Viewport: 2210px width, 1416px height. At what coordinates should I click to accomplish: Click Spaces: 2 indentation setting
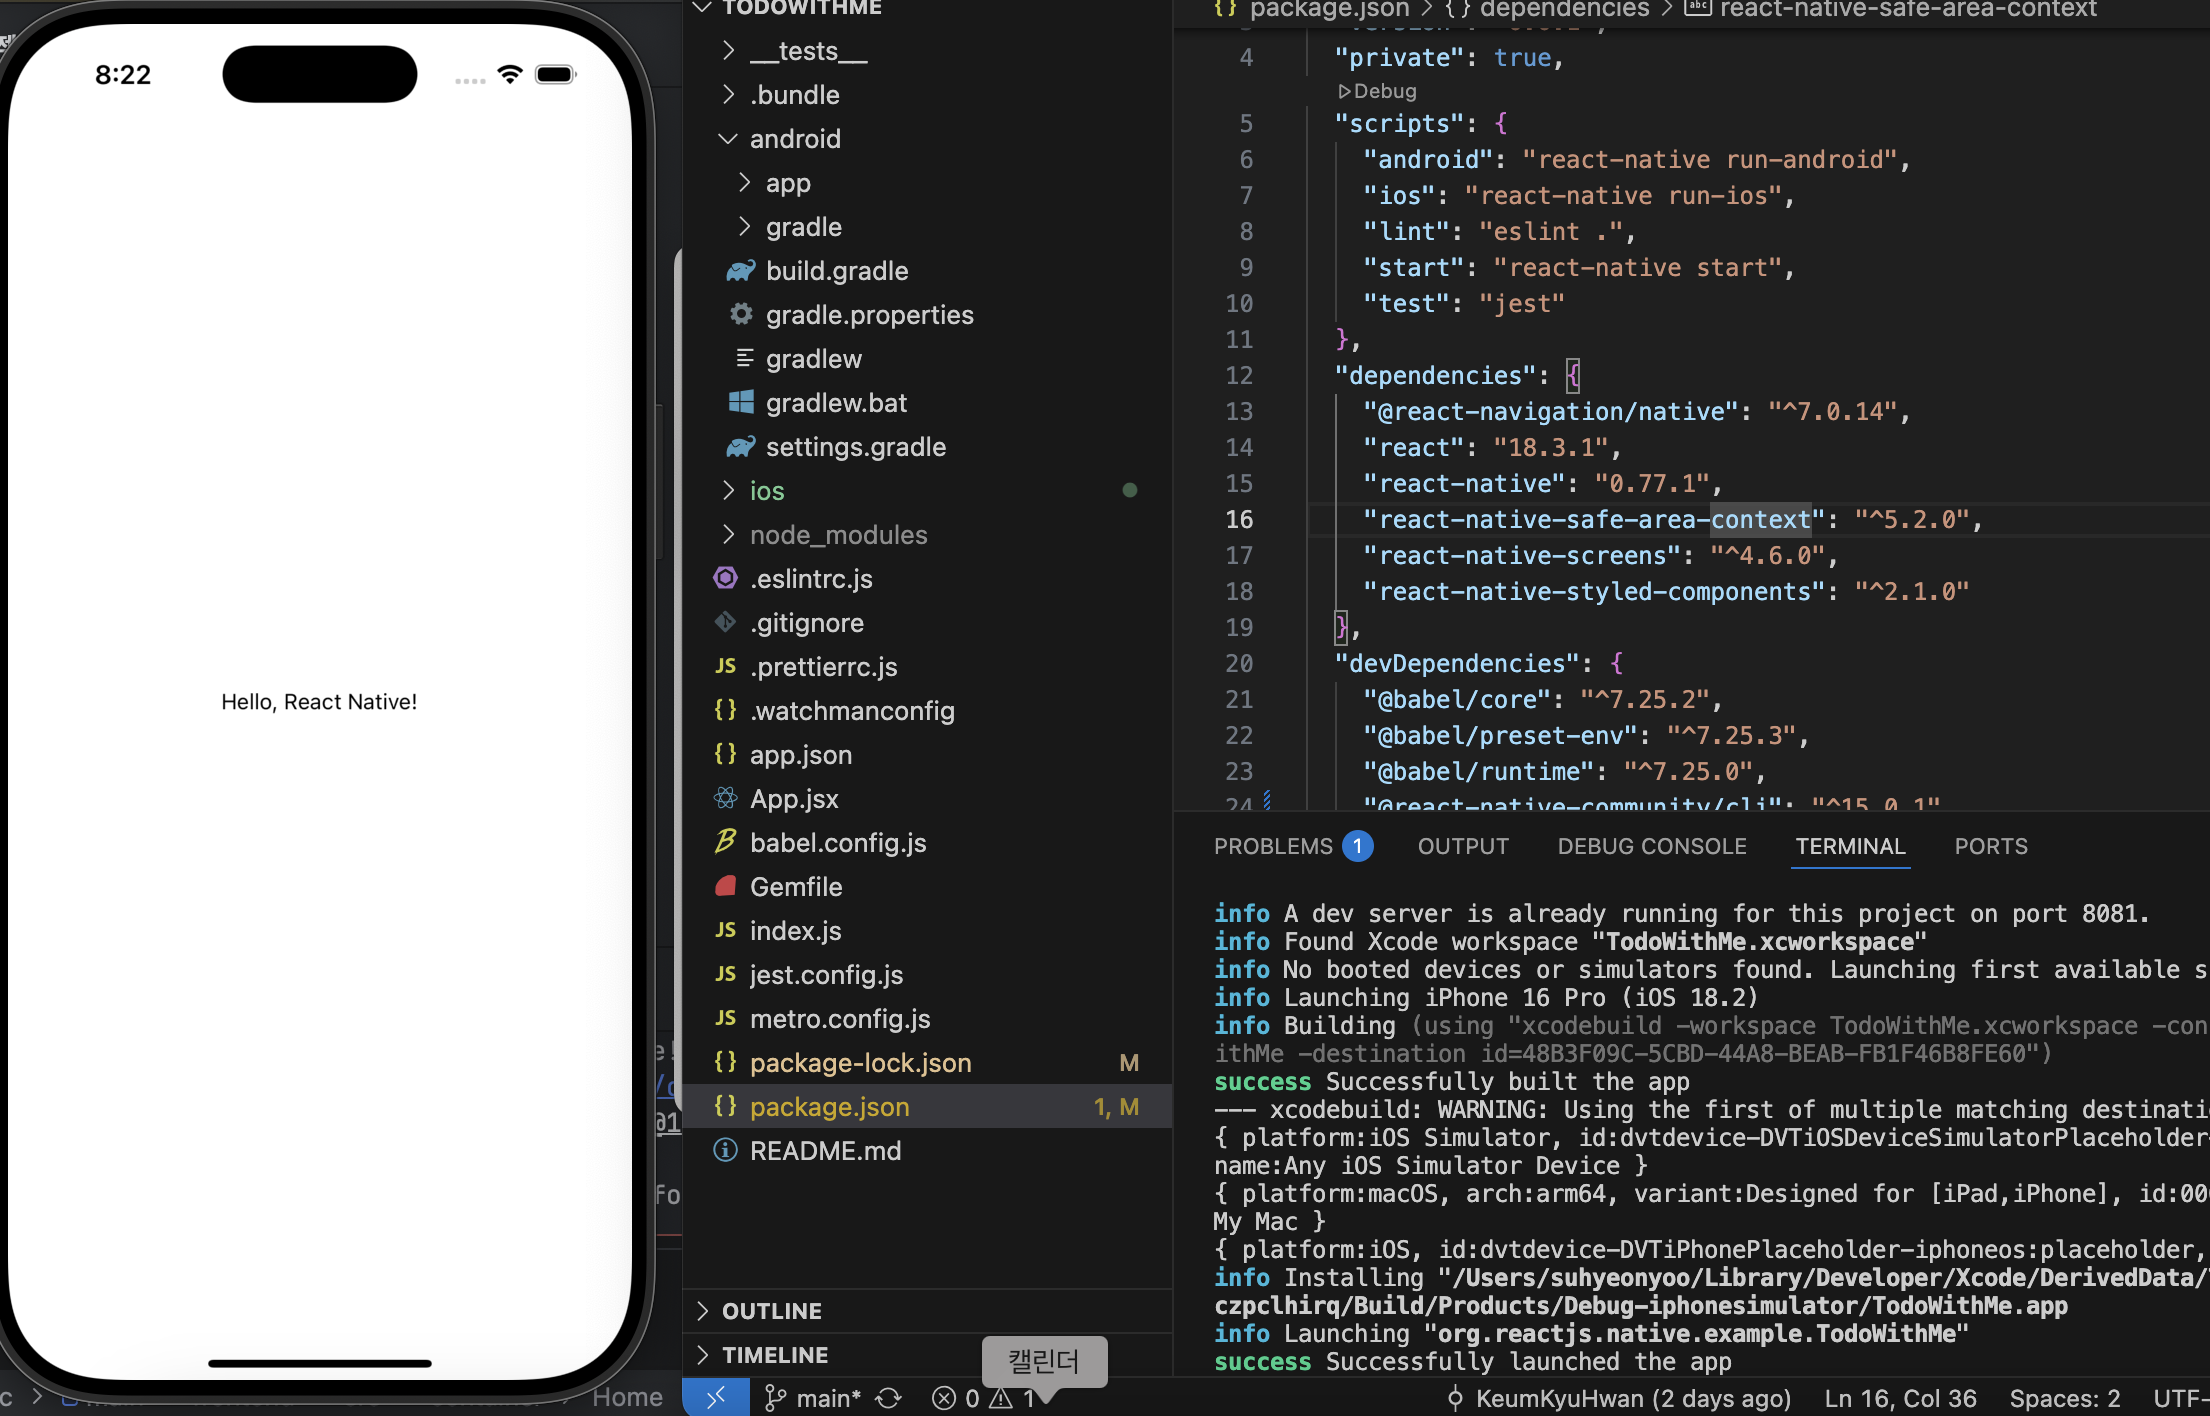(2064, 1398)
